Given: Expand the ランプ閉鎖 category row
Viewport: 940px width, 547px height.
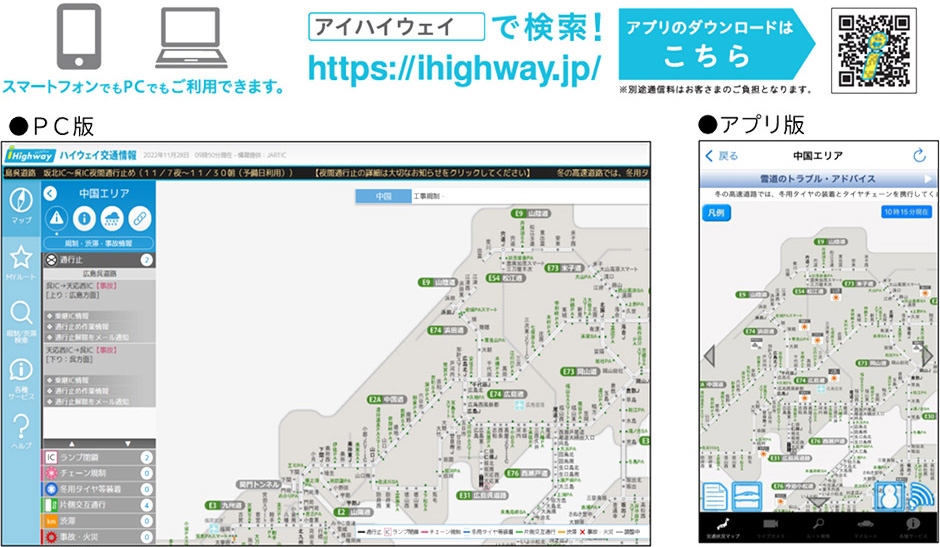Looking at the screenshot, I should (99, 457).
